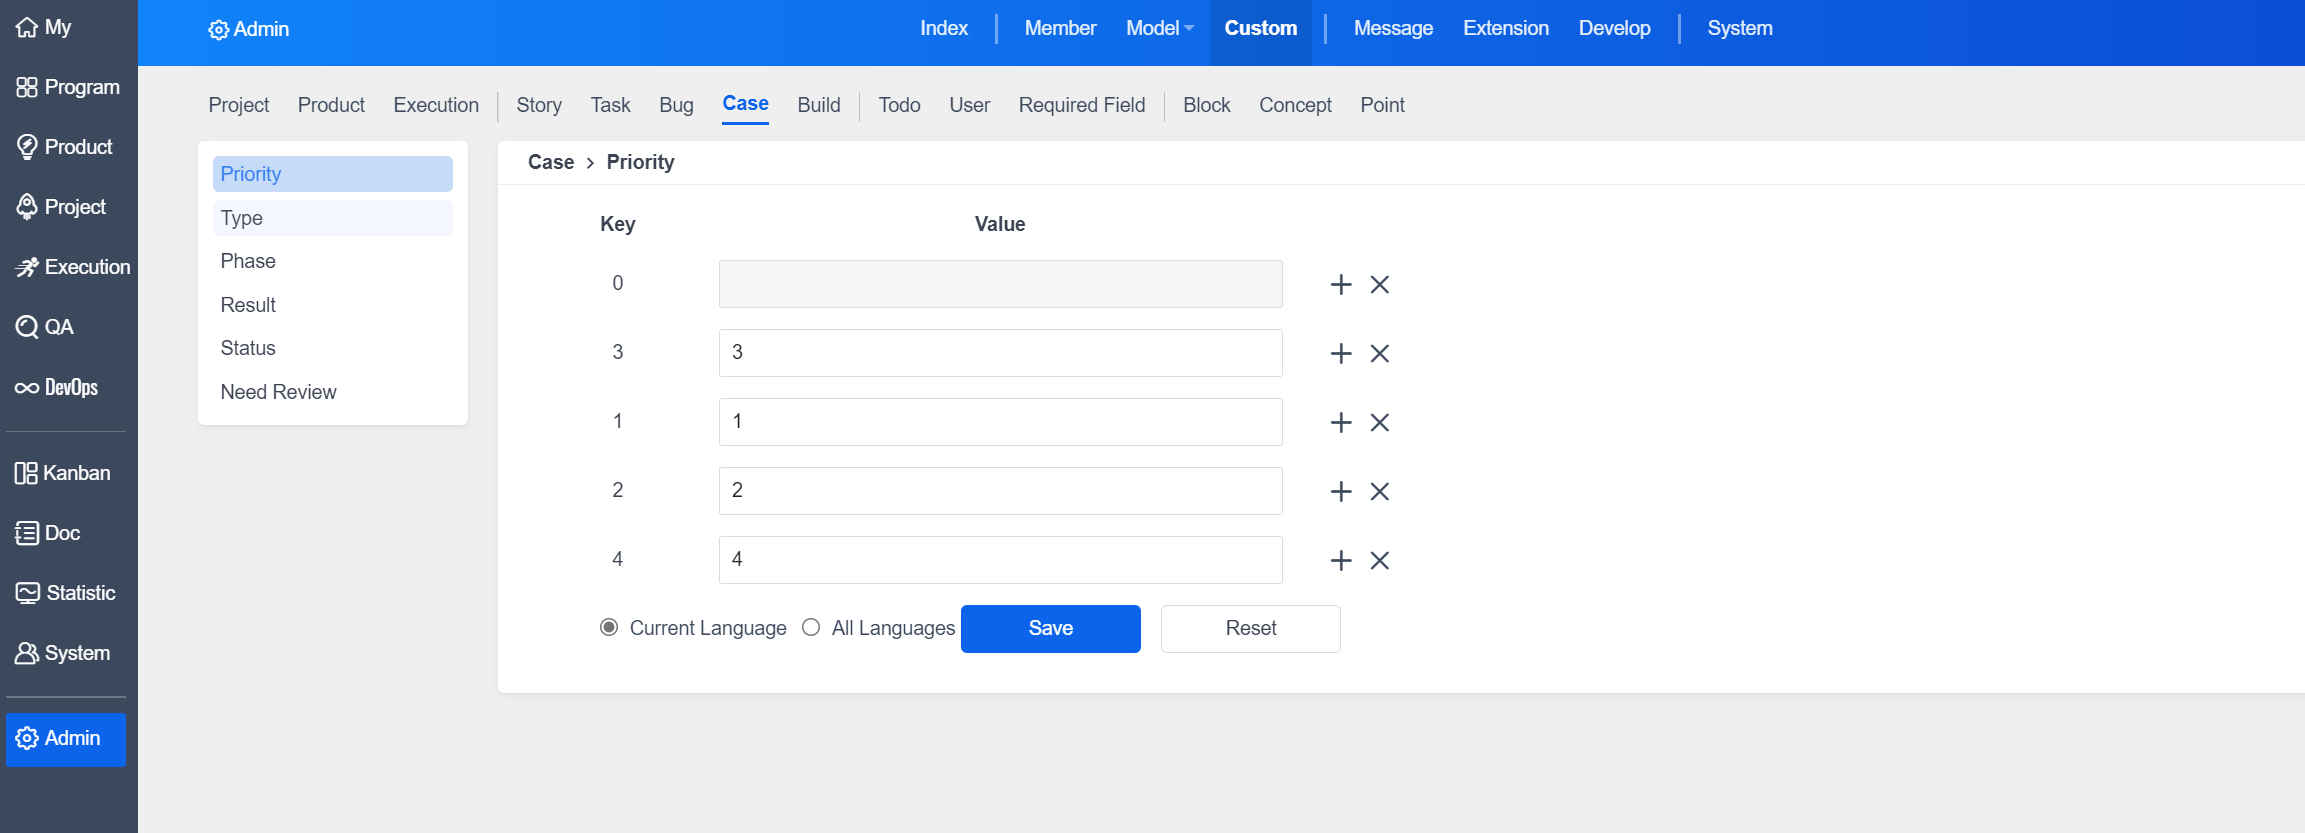This screenshot has width=2305, height=833.
Task: Delete the row with key 3
Action: click(1379, 354)
